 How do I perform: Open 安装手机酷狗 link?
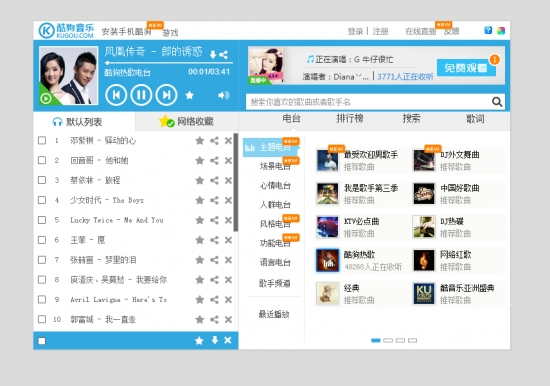click(127, 32)
